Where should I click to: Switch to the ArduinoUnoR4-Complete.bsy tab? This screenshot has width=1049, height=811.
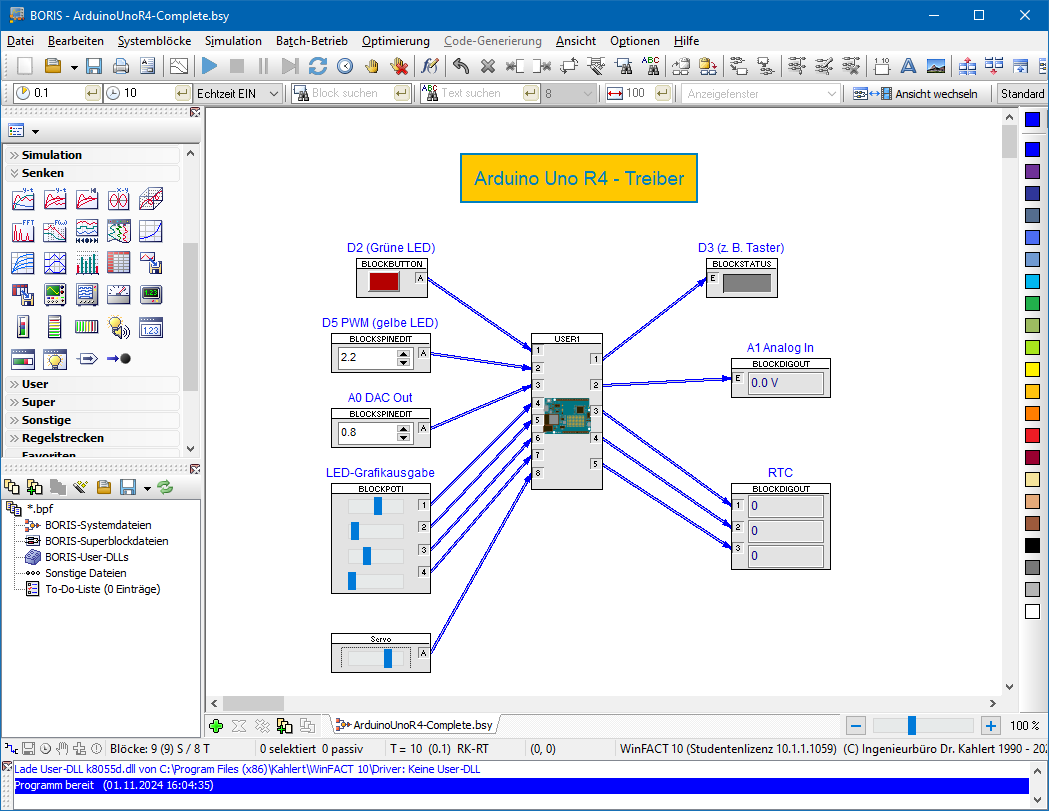pyautogui.click(x=415, y=725)
